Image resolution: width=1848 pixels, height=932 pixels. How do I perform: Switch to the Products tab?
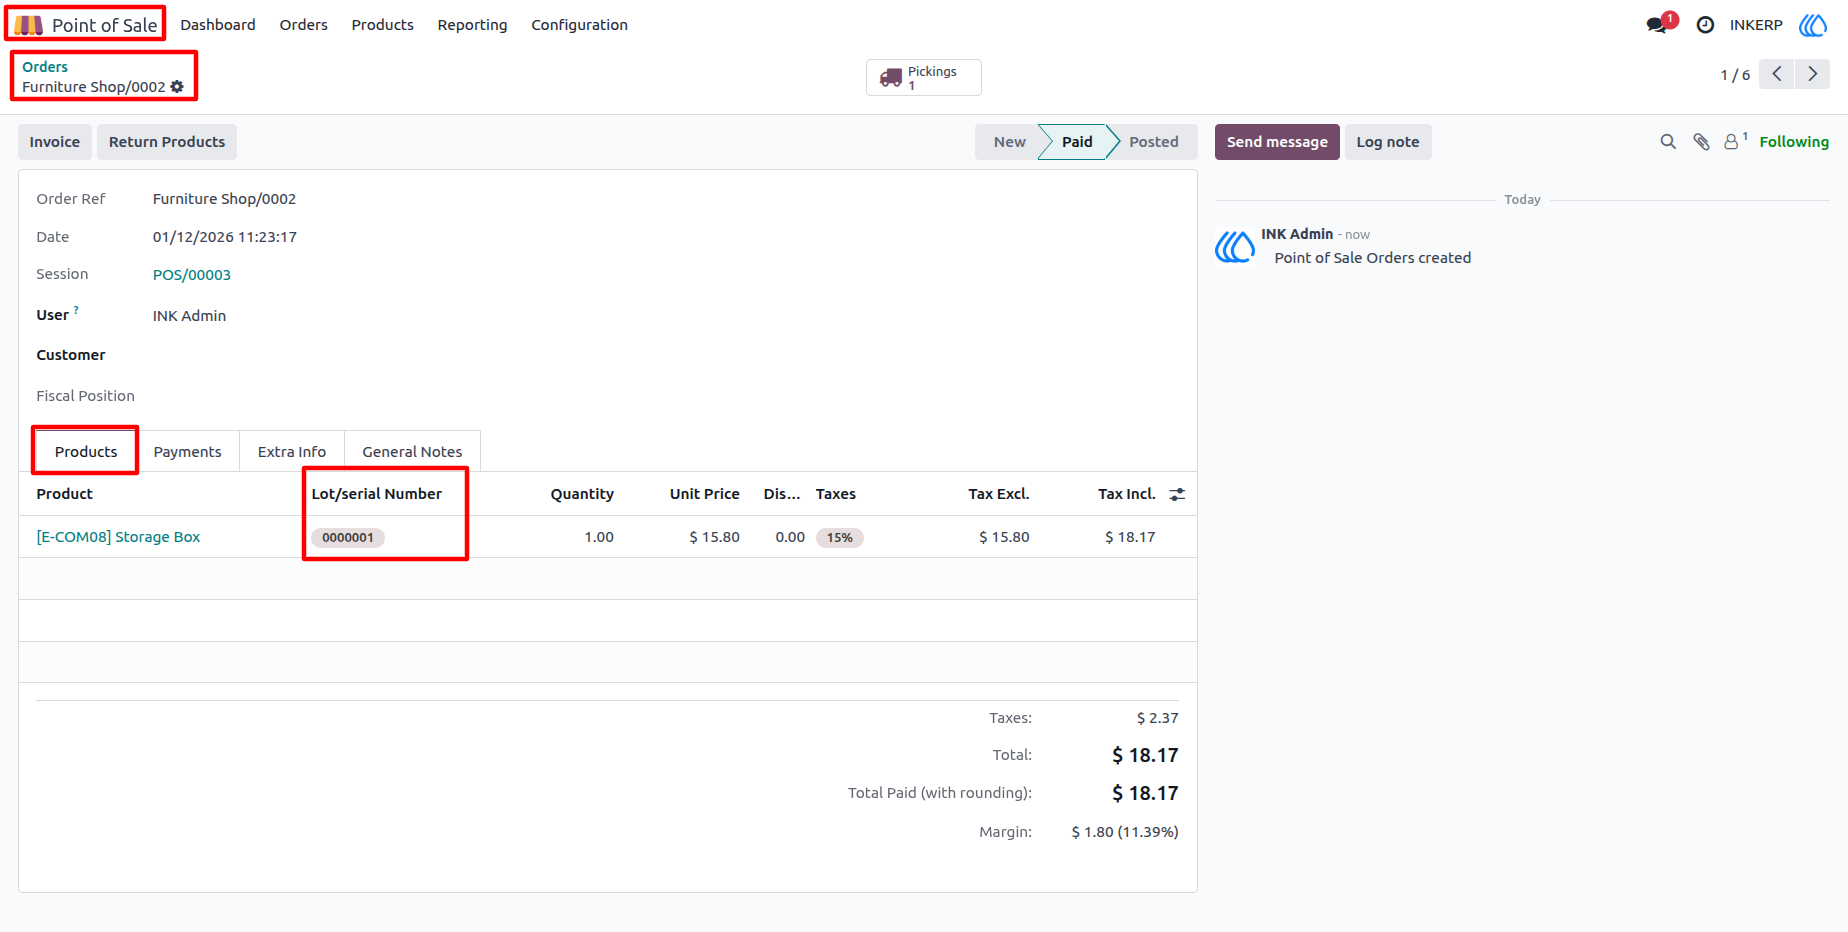pos(86,452)
